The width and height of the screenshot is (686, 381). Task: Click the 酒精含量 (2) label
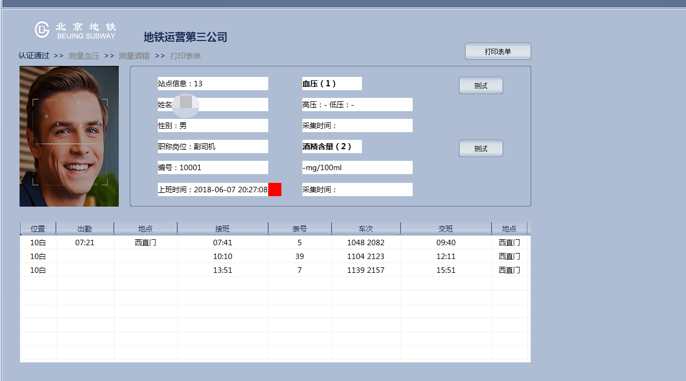point(332,147)
